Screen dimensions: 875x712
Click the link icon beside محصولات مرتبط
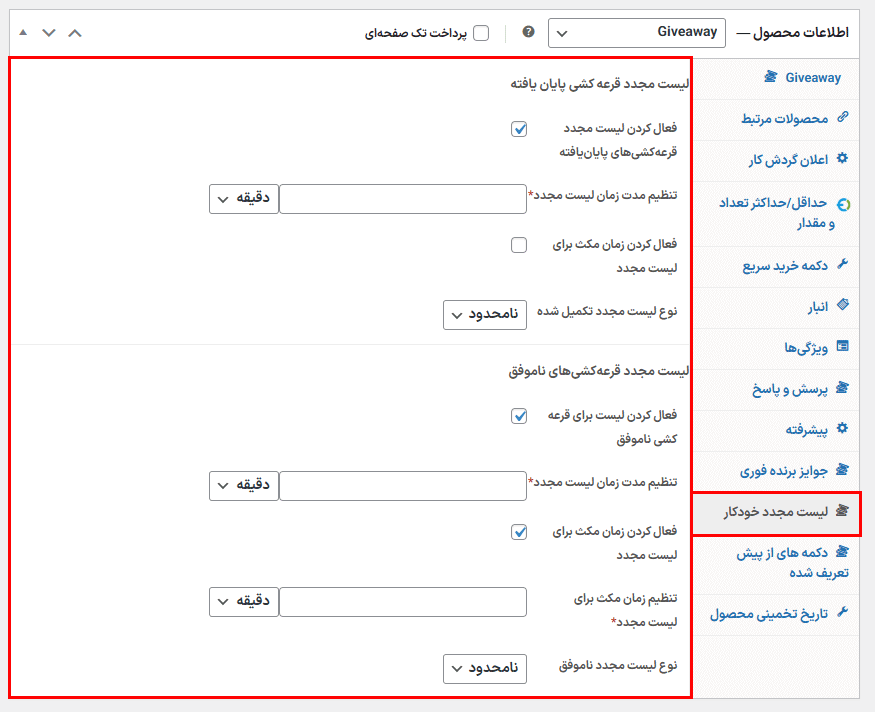pyautogui.click(x=842, y=118)
